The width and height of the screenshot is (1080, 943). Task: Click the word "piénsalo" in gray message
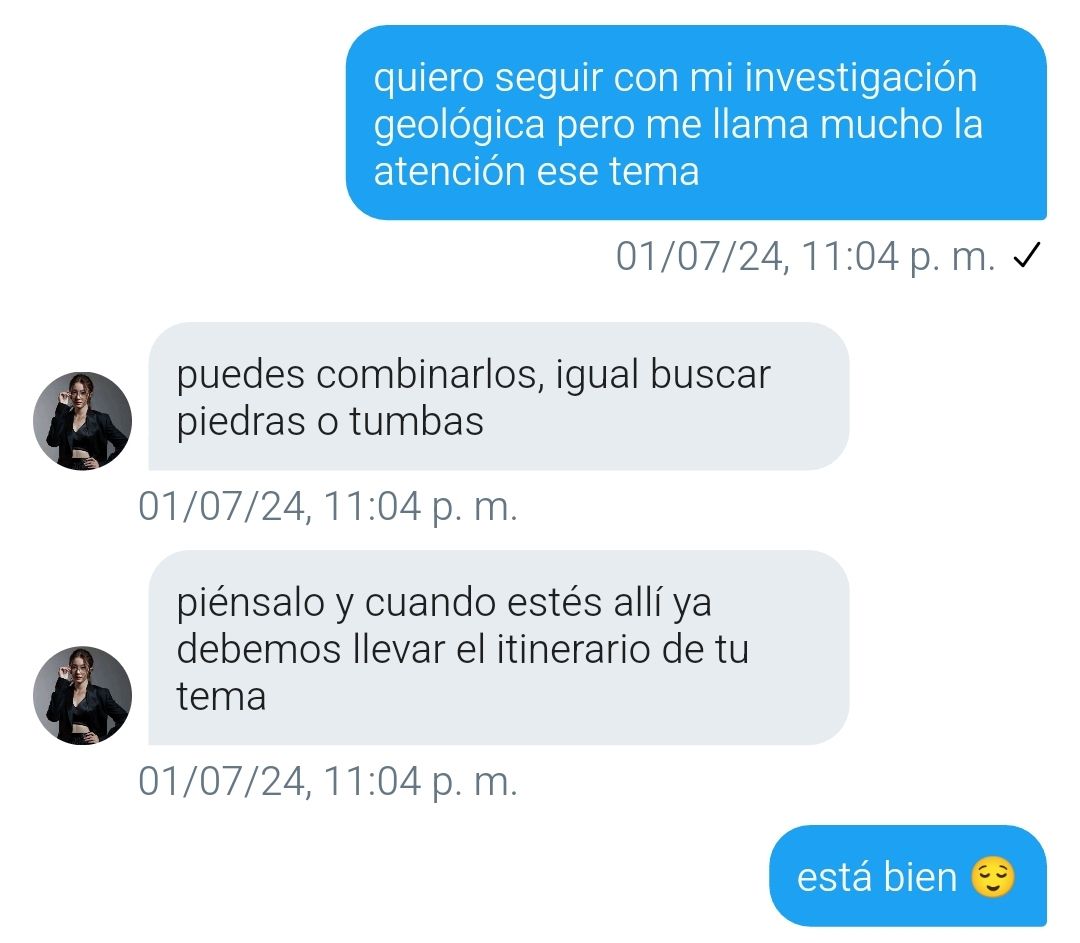pos(251,604)
